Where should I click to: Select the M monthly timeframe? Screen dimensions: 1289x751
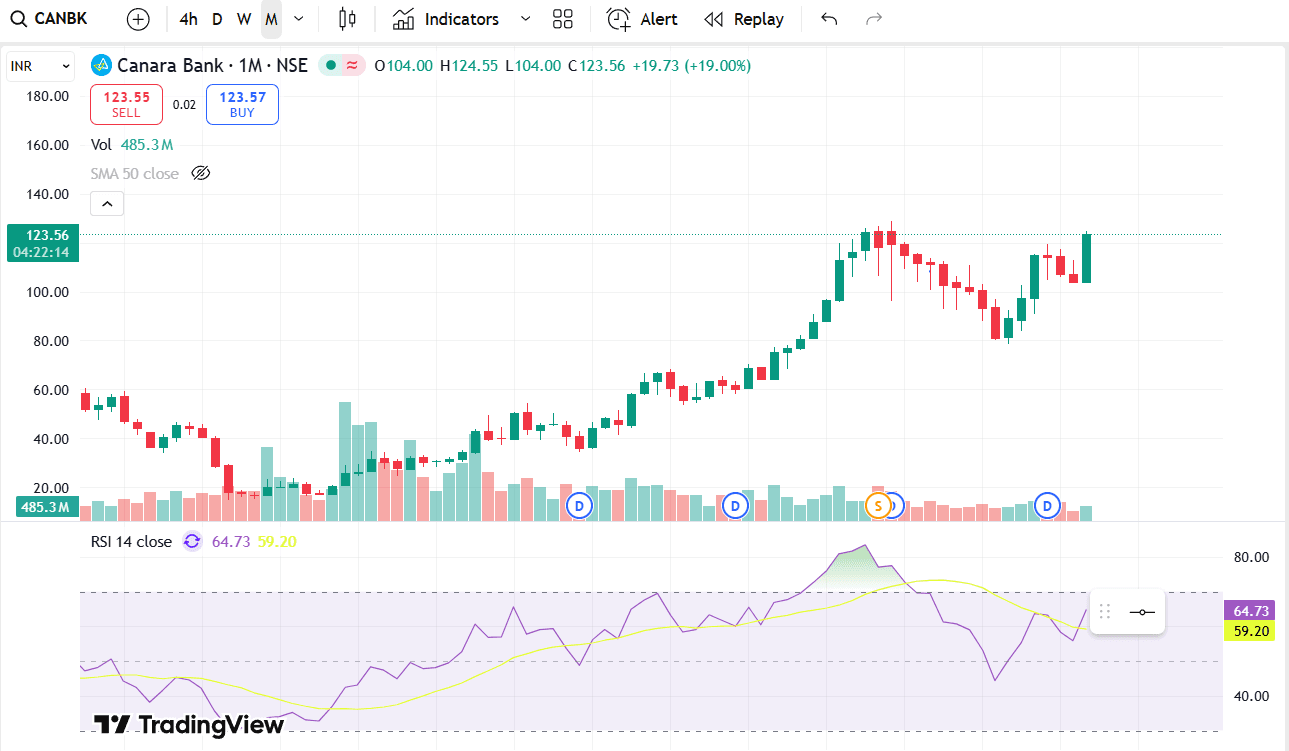pyautogui.click(x=271, y=19)
